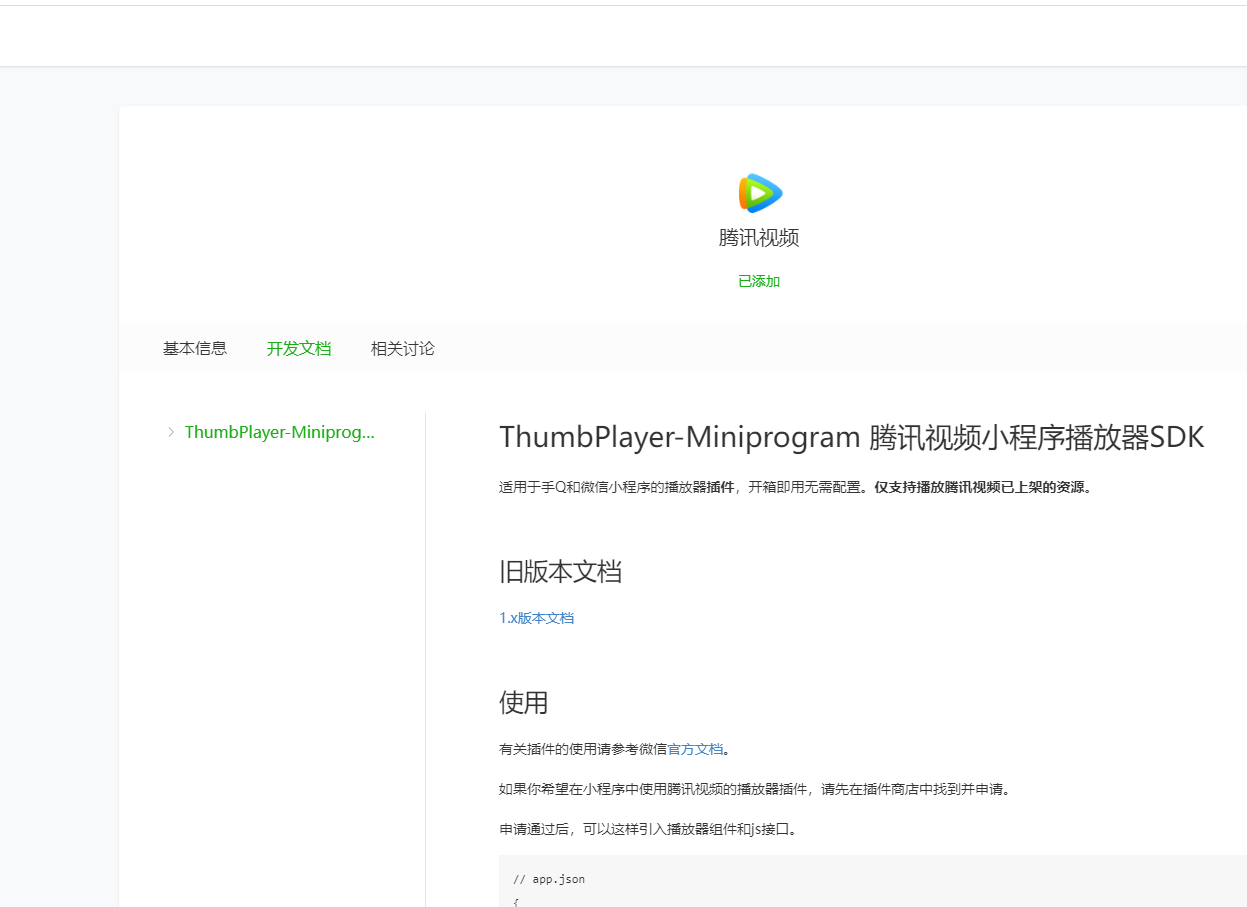Click the line 申请通过后，可以这样引入播放器组件和js接口
The image size is (1247, 907).
click(648, 829)
